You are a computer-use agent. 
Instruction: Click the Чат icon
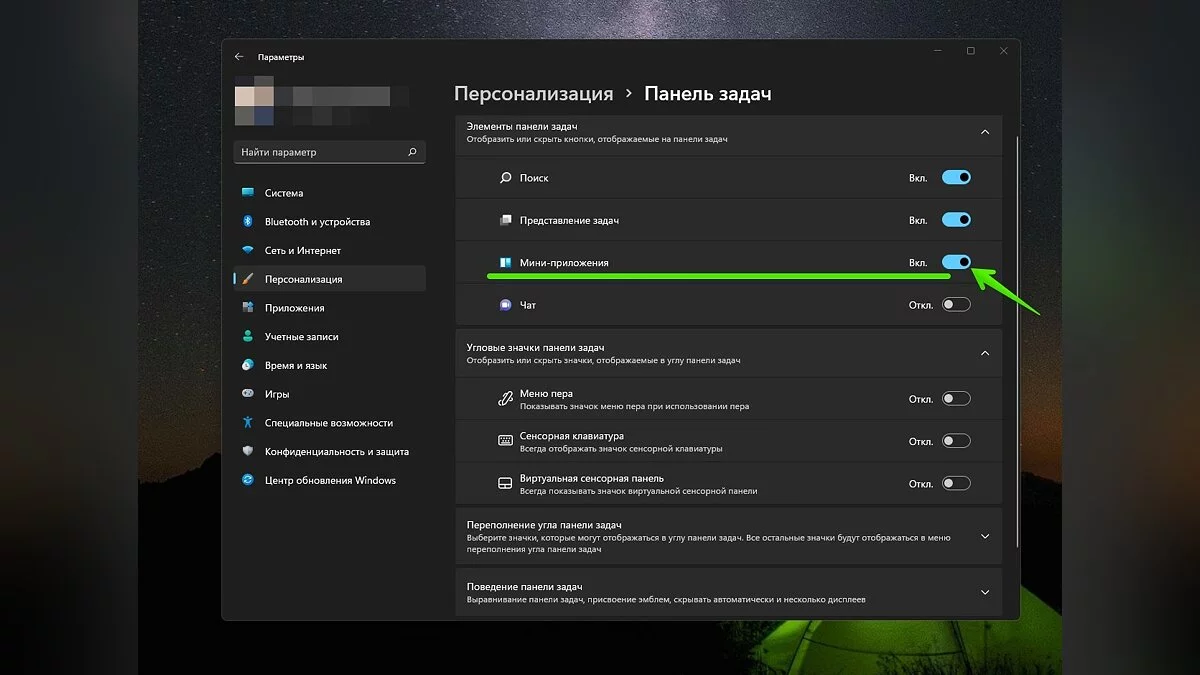tap(505, 305)
